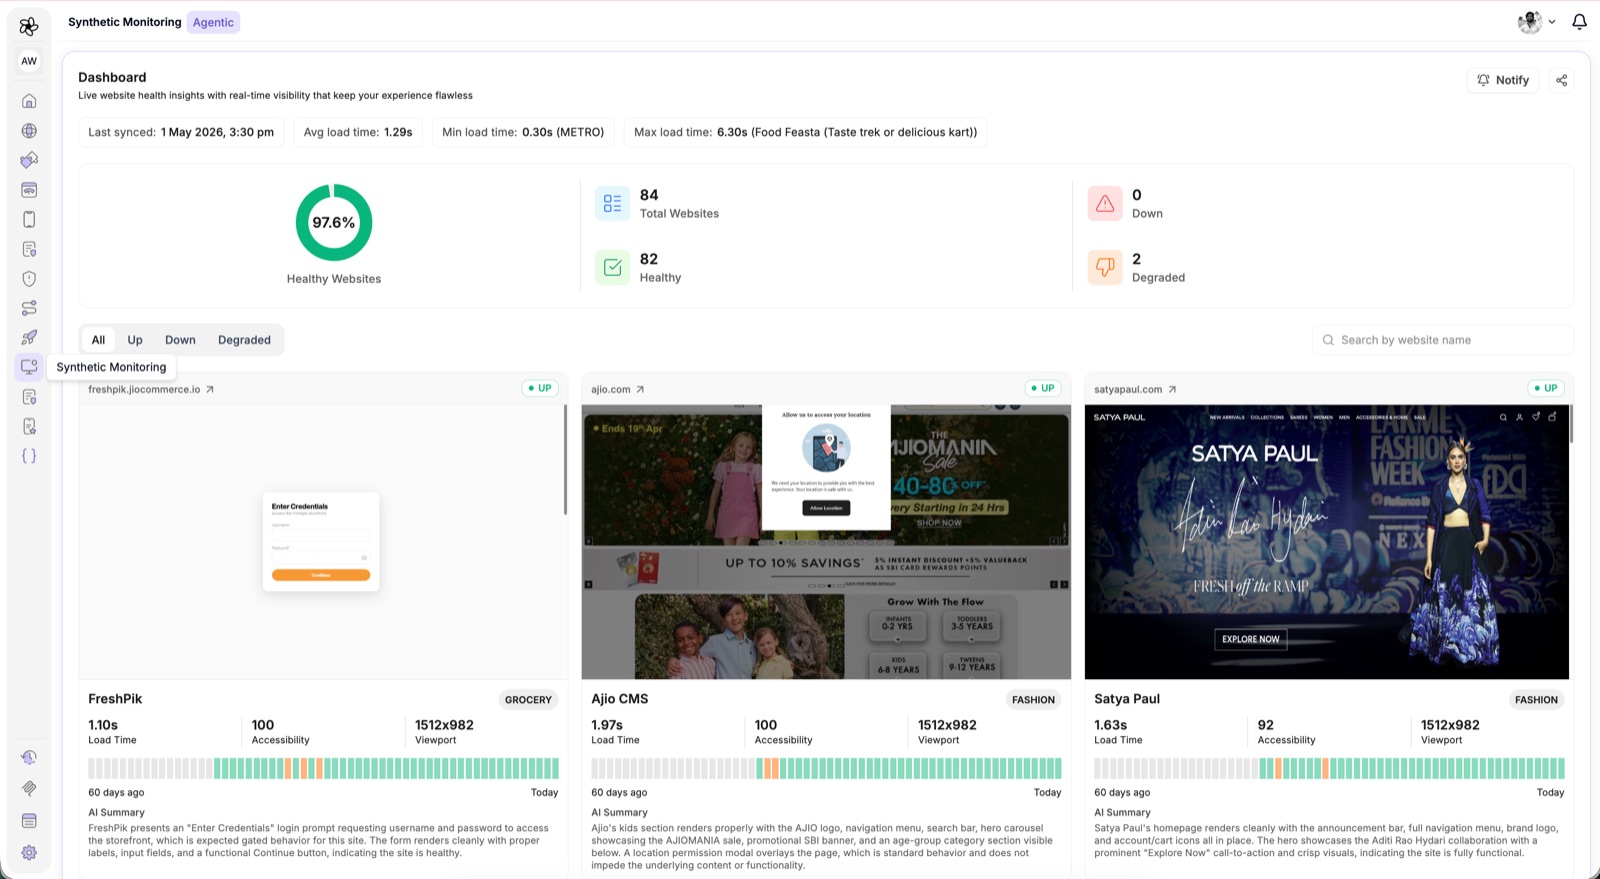Viewport: 1600px width, 879px height.
Task: Click the UP status badge for satyapaul.com
Action: click(x=1546, y=388)
